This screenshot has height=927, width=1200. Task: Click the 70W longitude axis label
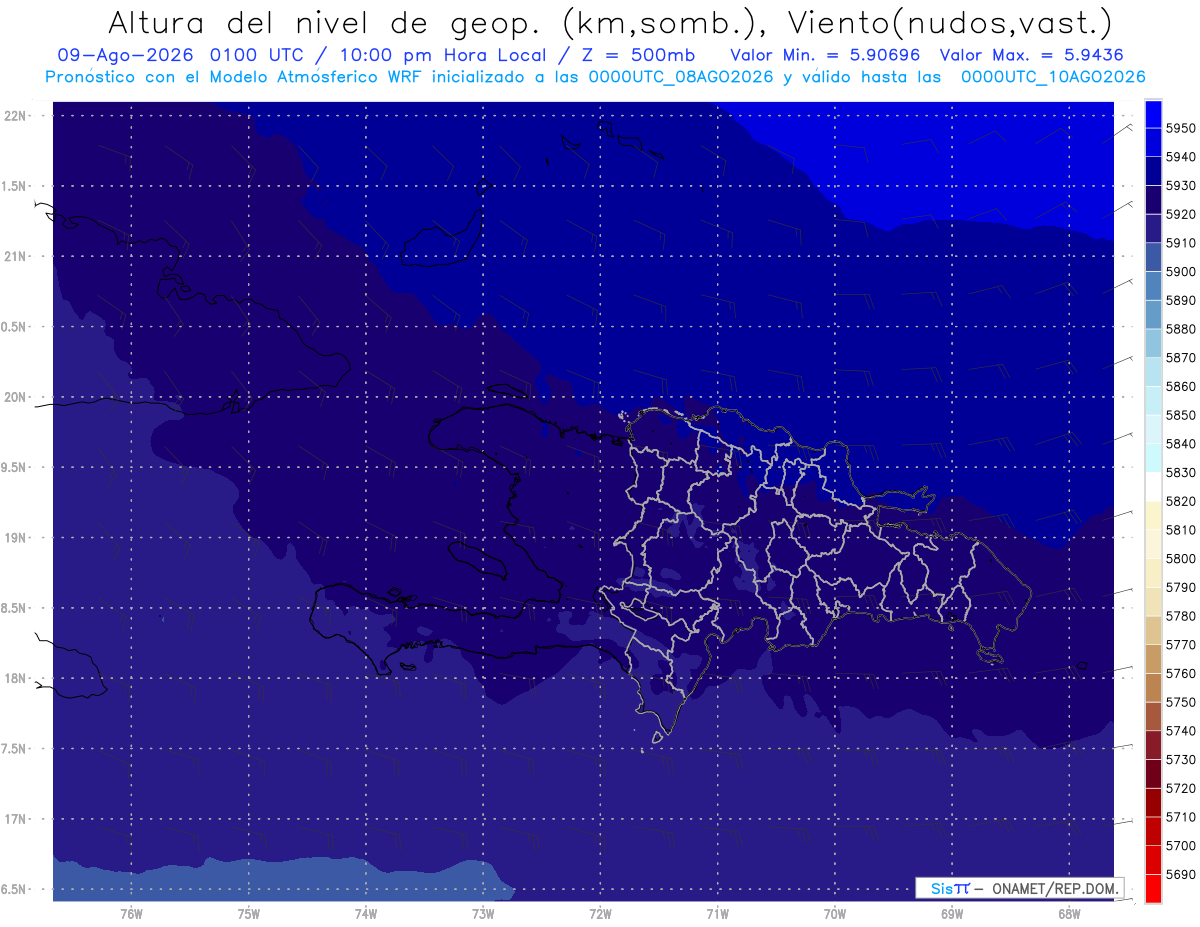point(834,913)
